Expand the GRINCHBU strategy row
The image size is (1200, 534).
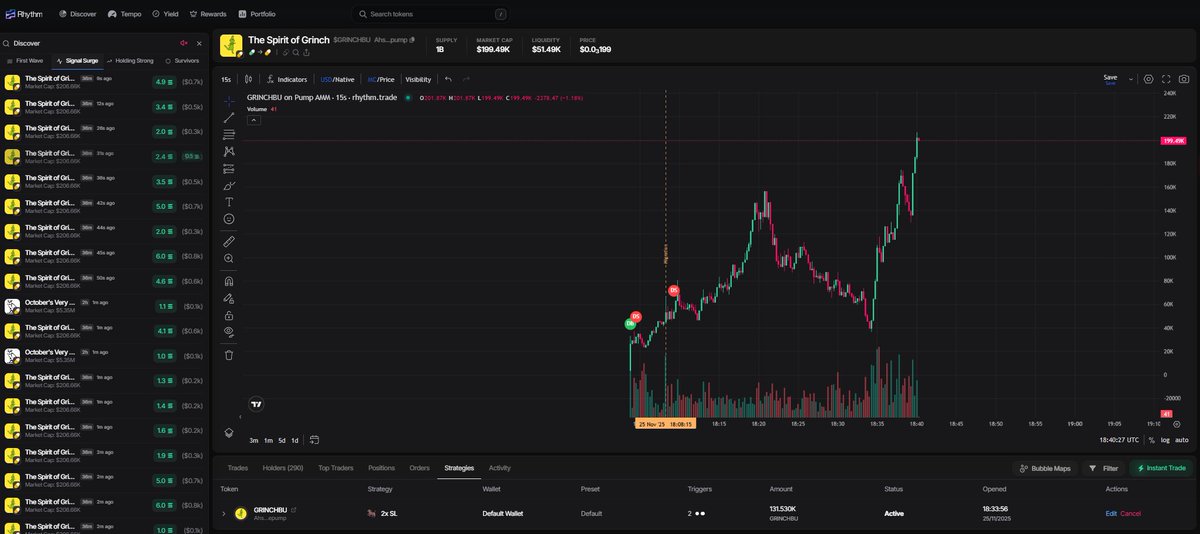point(223,513)
